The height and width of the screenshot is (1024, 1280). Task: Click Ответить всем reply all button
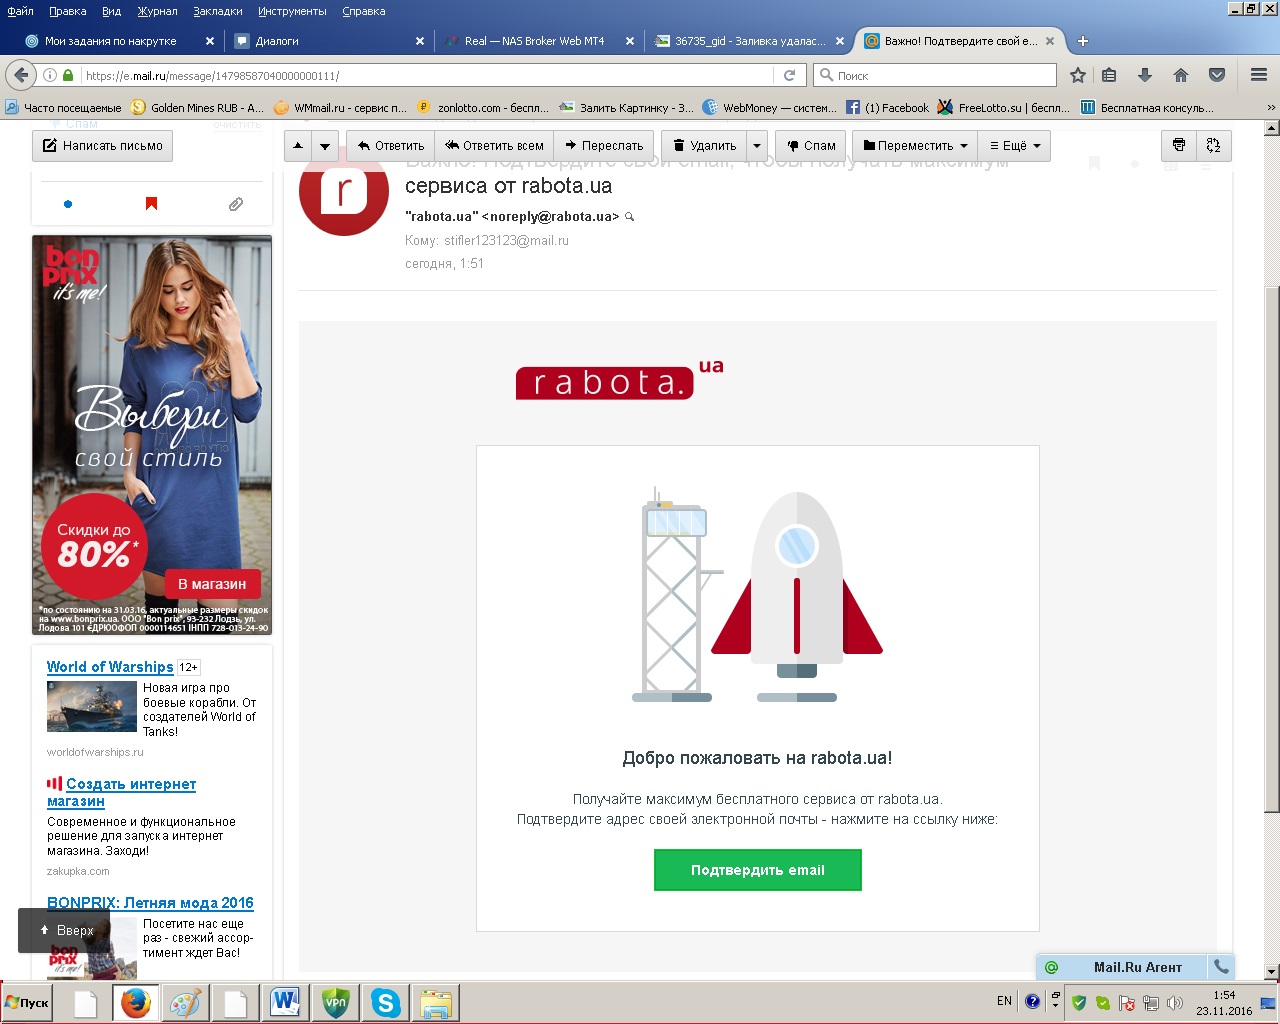(x=494, y=145)
